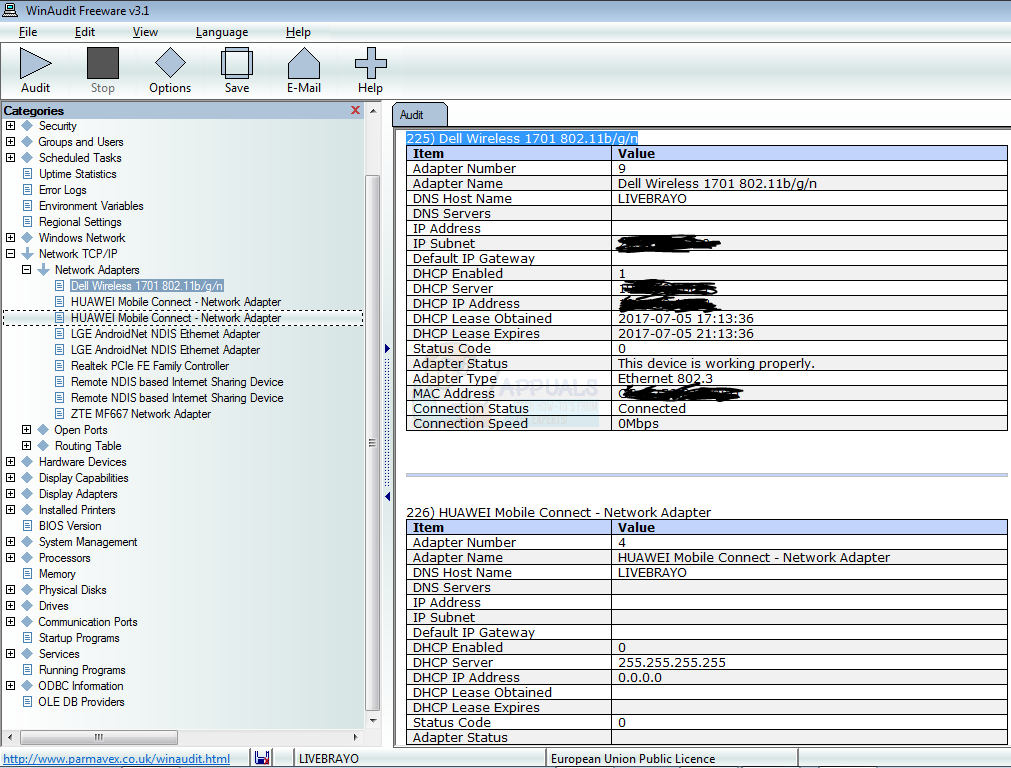Save the audit report using the Save icon
The image size is (1011, 768).
pos(236,68)
